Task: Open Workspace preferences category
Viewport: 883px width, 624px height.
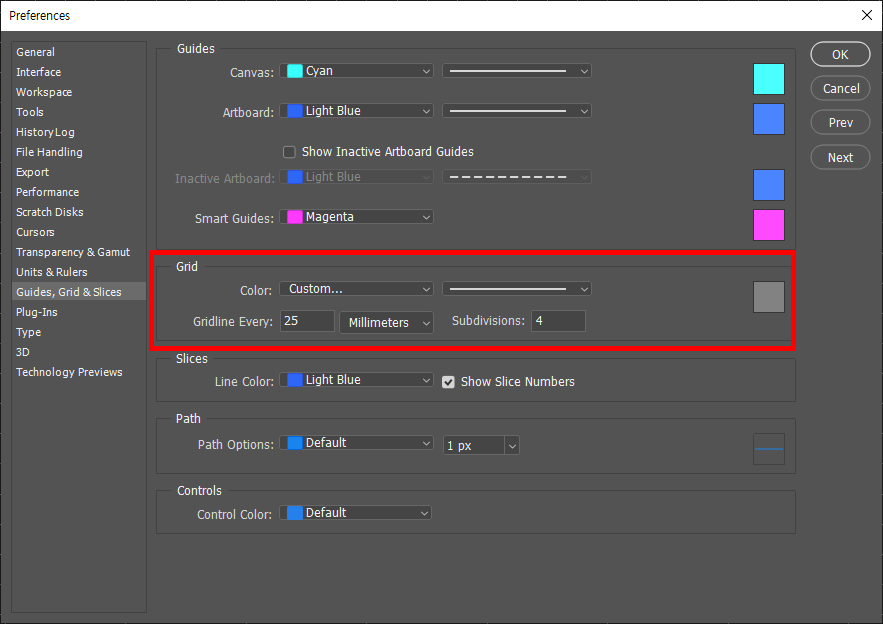Action: 44,92
